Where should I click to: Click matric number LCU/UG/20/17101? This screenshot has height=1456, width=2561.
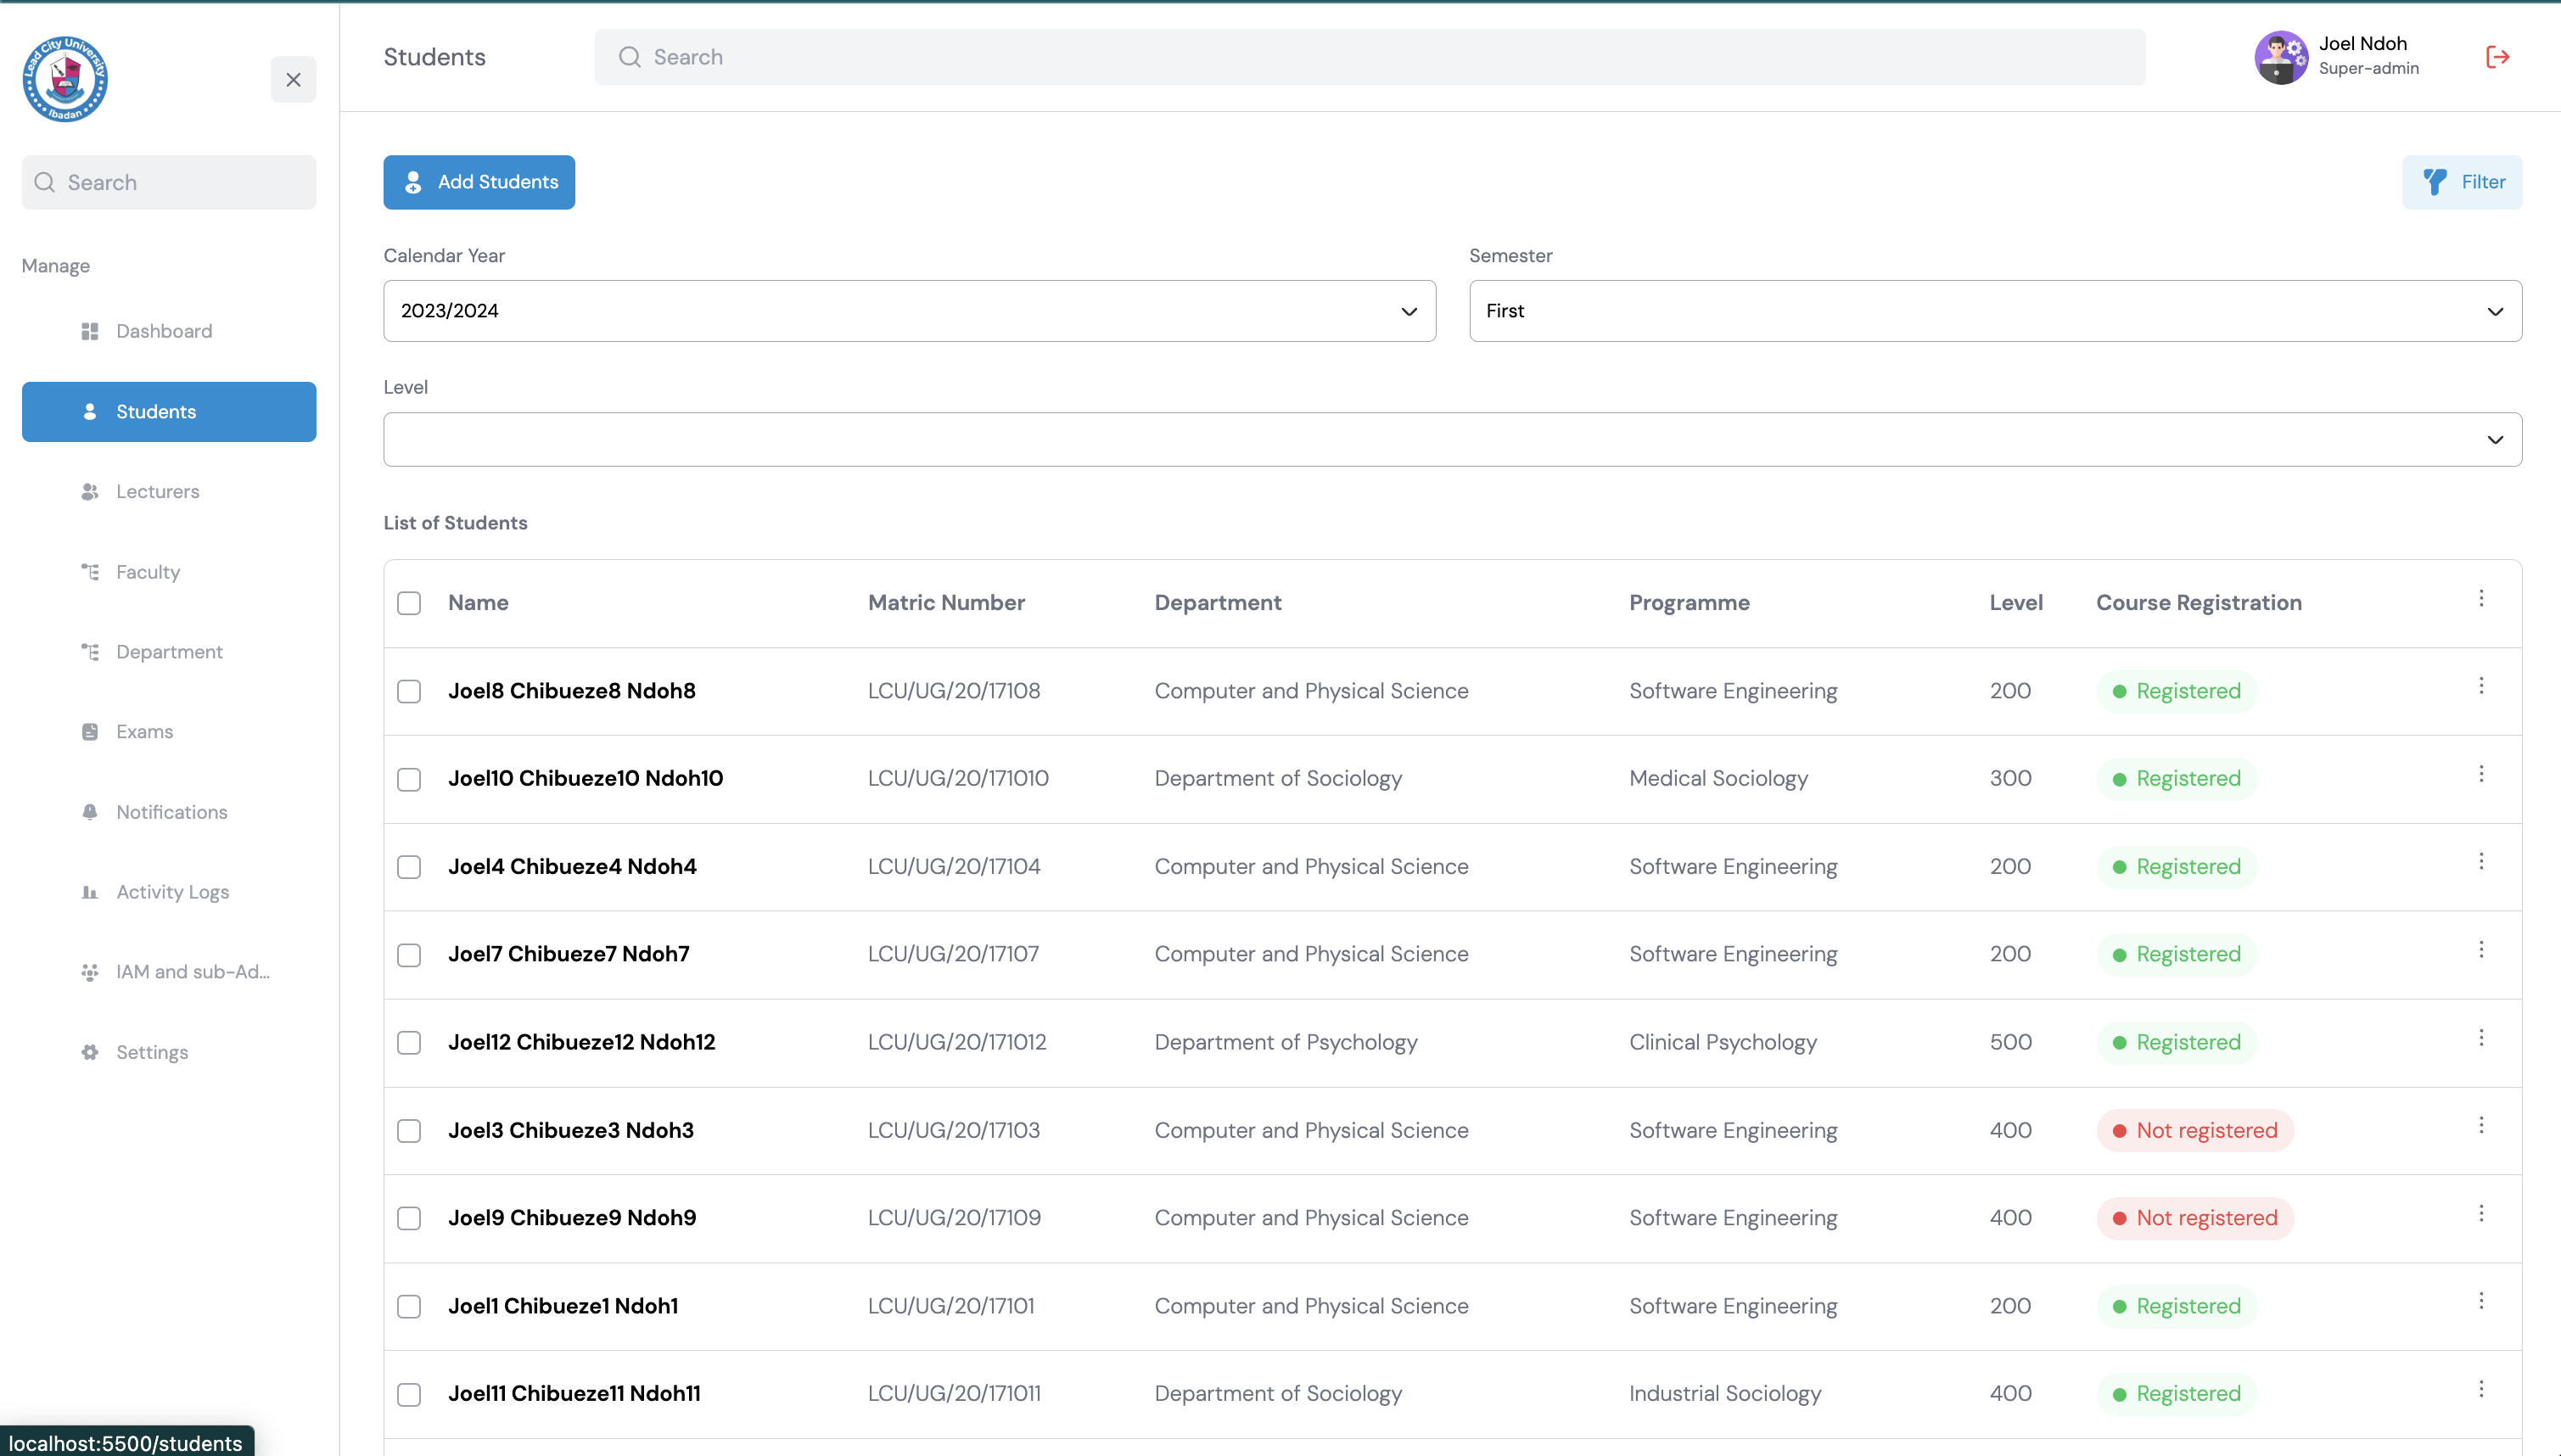951,1306
